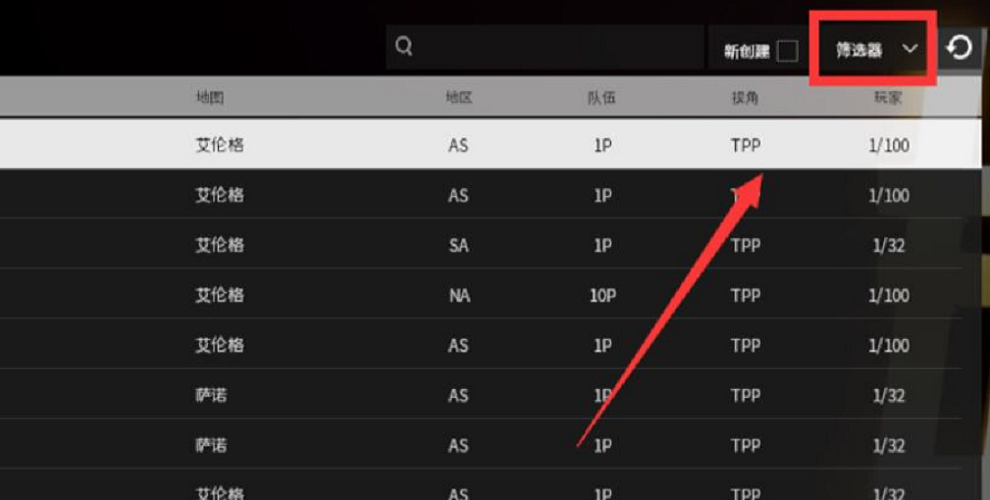Expand the filter chevron arrow
Image resolution: width=990 pixels, height=500 pixels.
909,49
